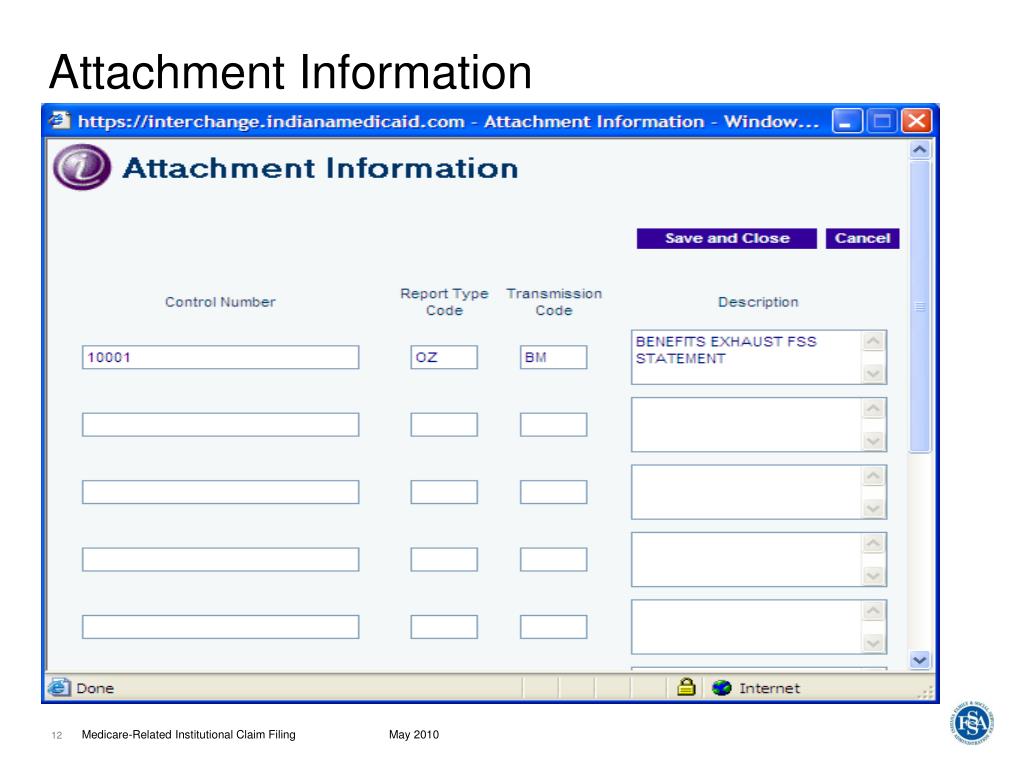
Task: Click the fourth row Report Type Code field
Action: pos(444,560)
